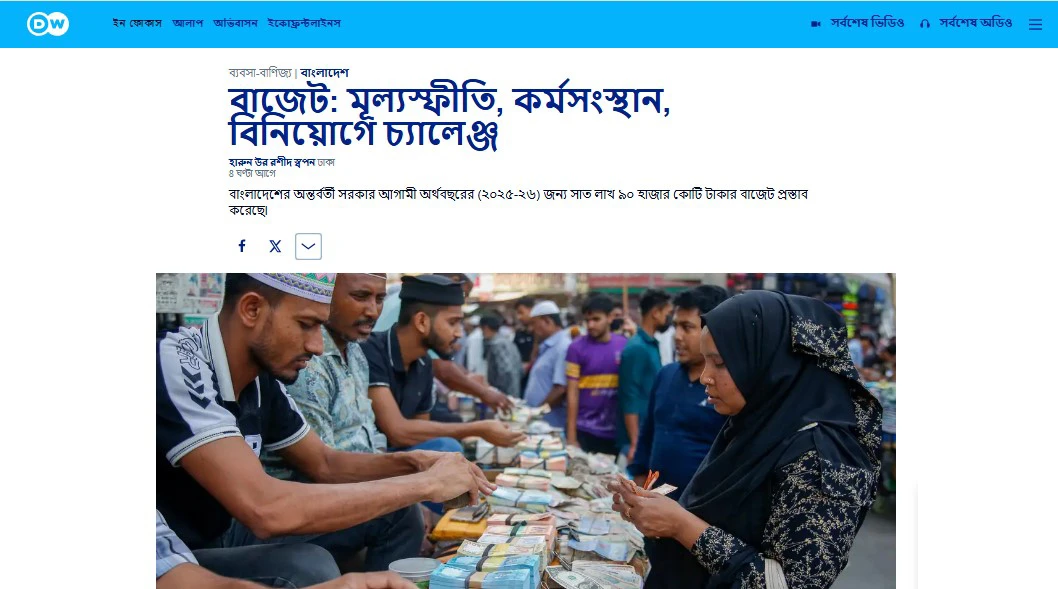Click the article summary paragraph
Screen dimensions: 1058x589
(x=518, y=202)
